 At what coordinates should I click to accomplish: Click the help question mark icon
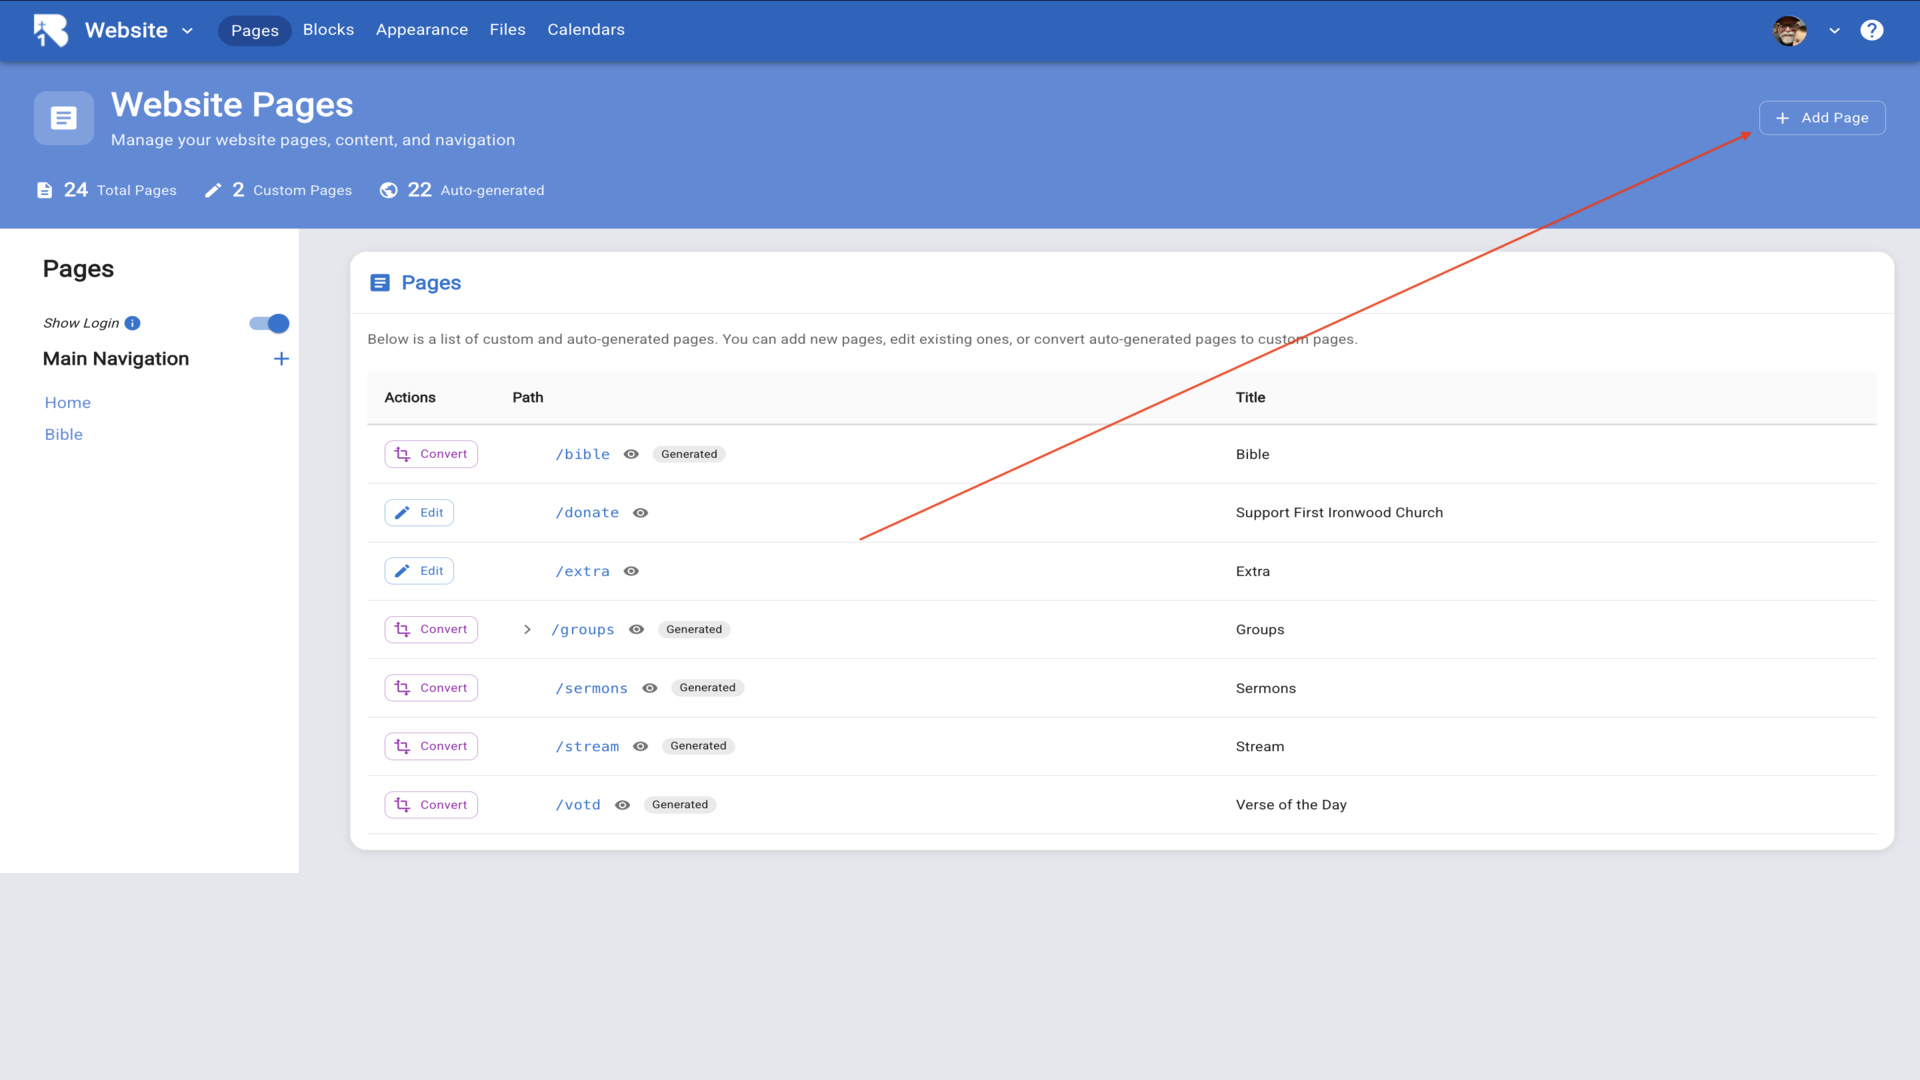1871,30
